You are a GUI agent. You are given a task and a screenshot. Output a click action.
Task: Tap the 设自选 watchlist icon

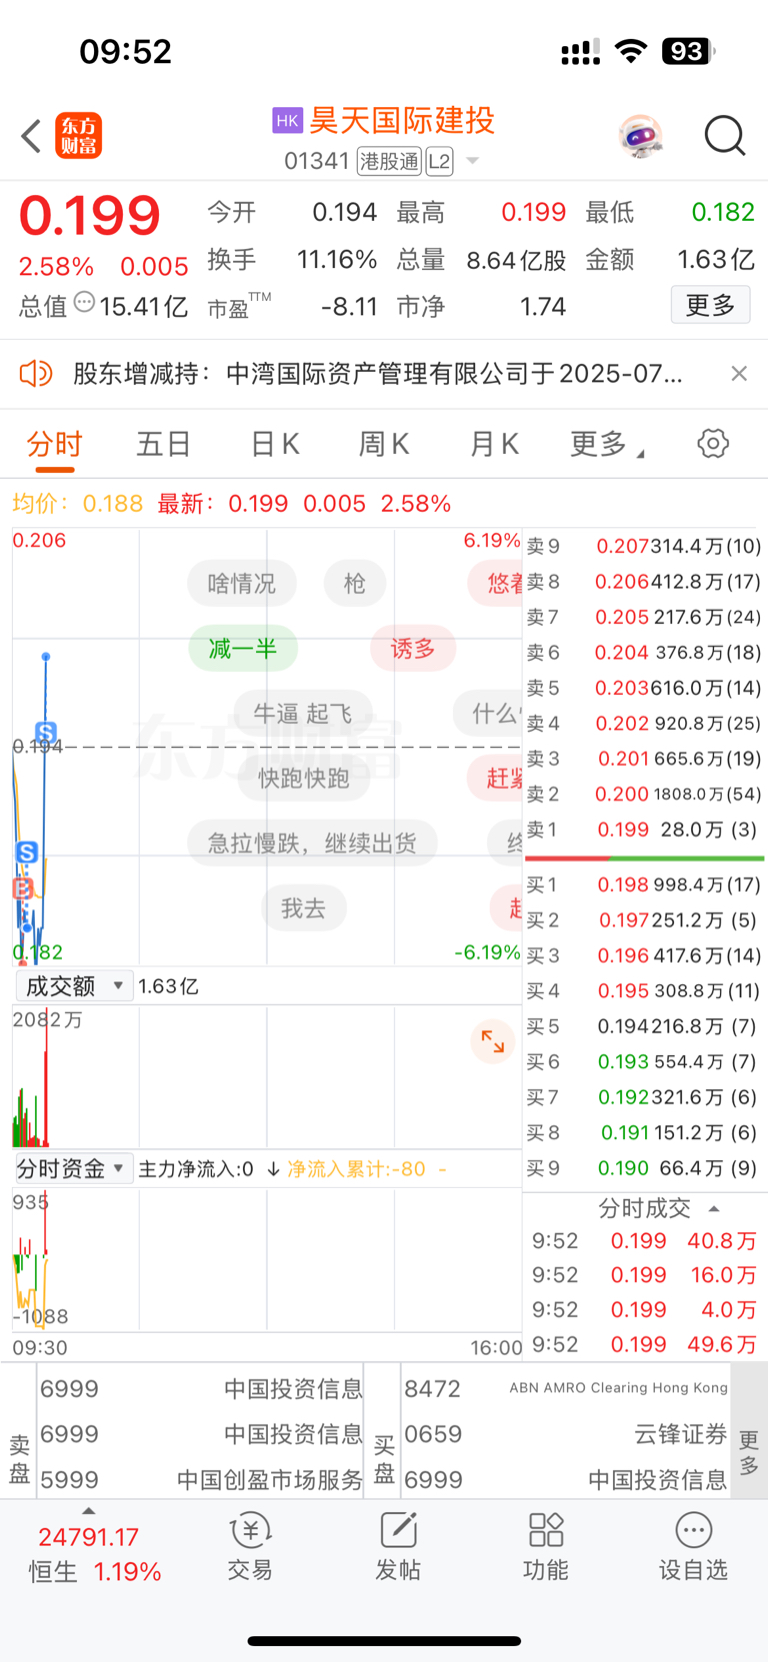pos(693,1546)
